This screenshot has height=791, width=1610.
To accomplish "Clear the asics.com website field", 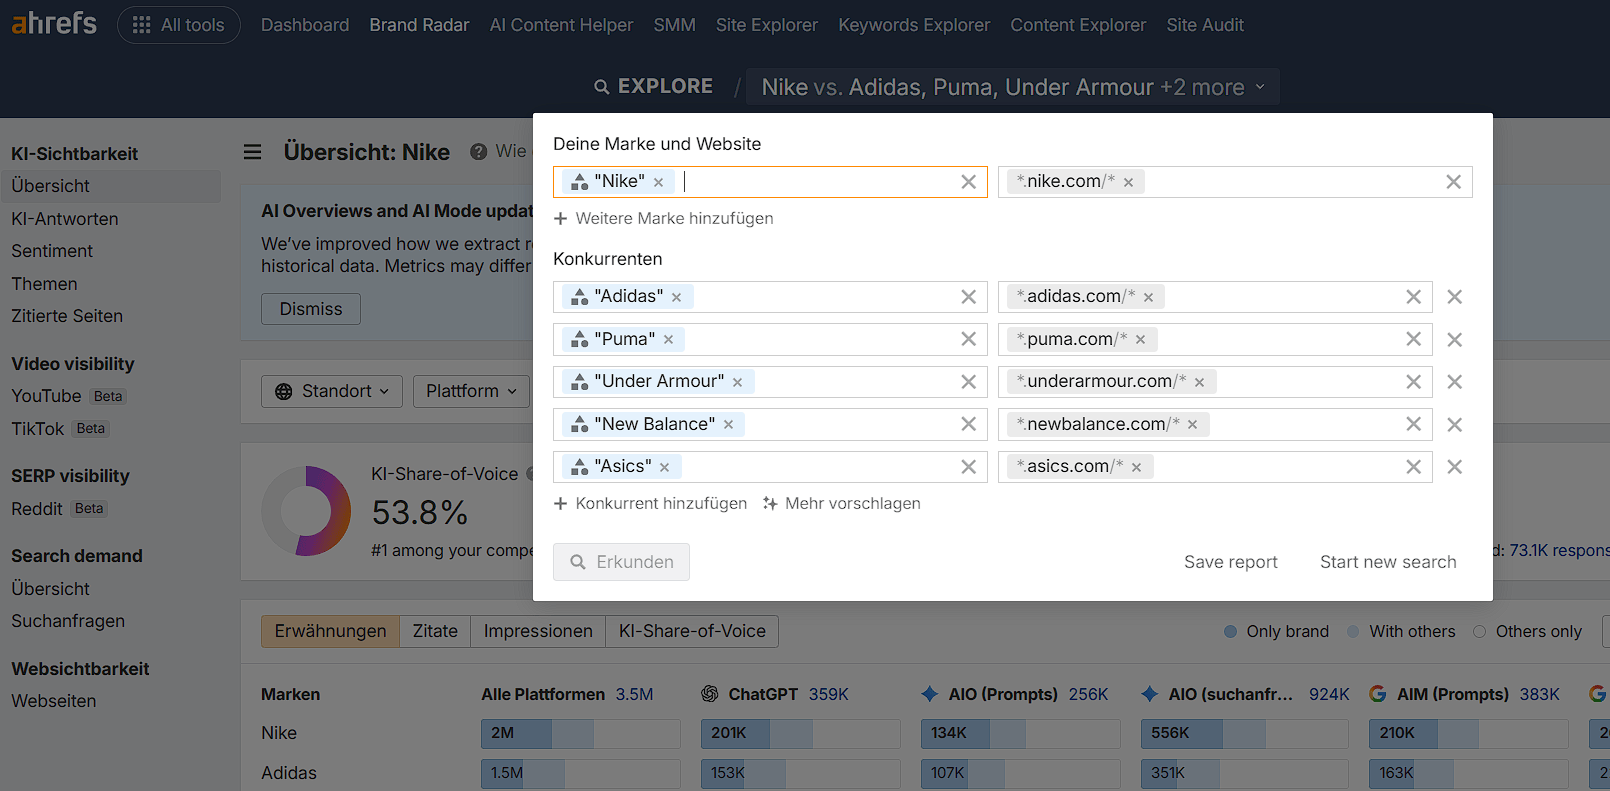I will [1413, 467].
